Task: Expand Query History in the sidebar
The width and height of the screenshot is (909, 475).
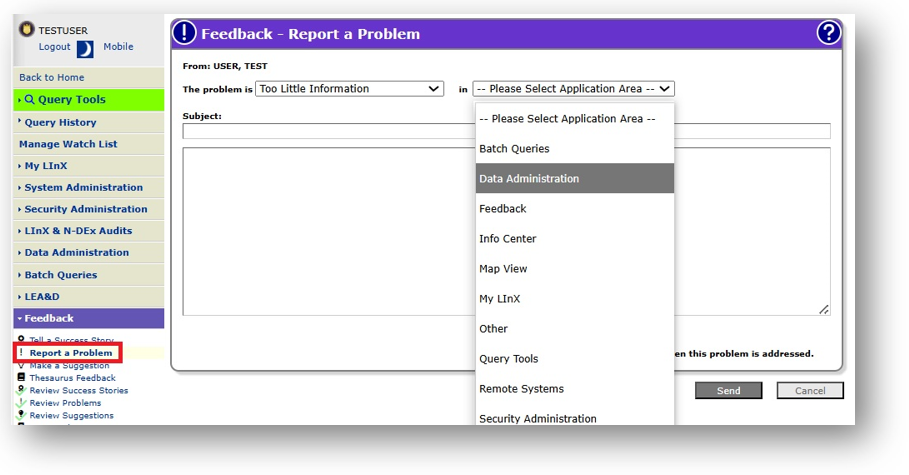Action: pos(89,122)
